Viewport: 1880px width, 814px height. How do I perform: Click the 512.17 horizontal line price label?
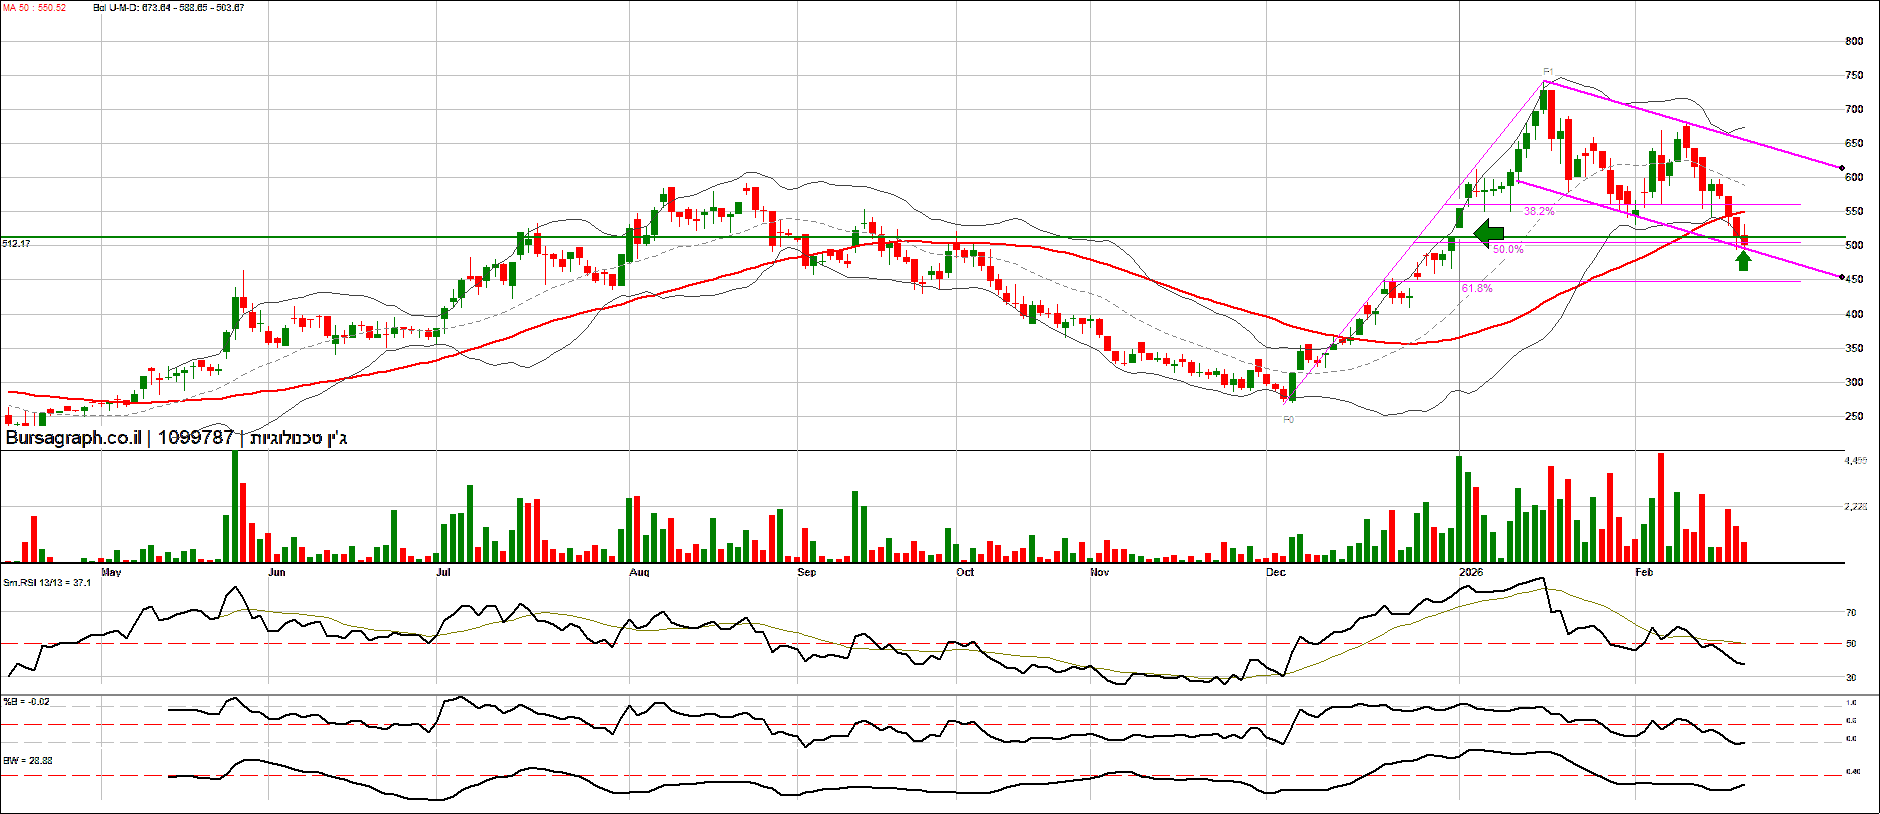coord(16,243)
